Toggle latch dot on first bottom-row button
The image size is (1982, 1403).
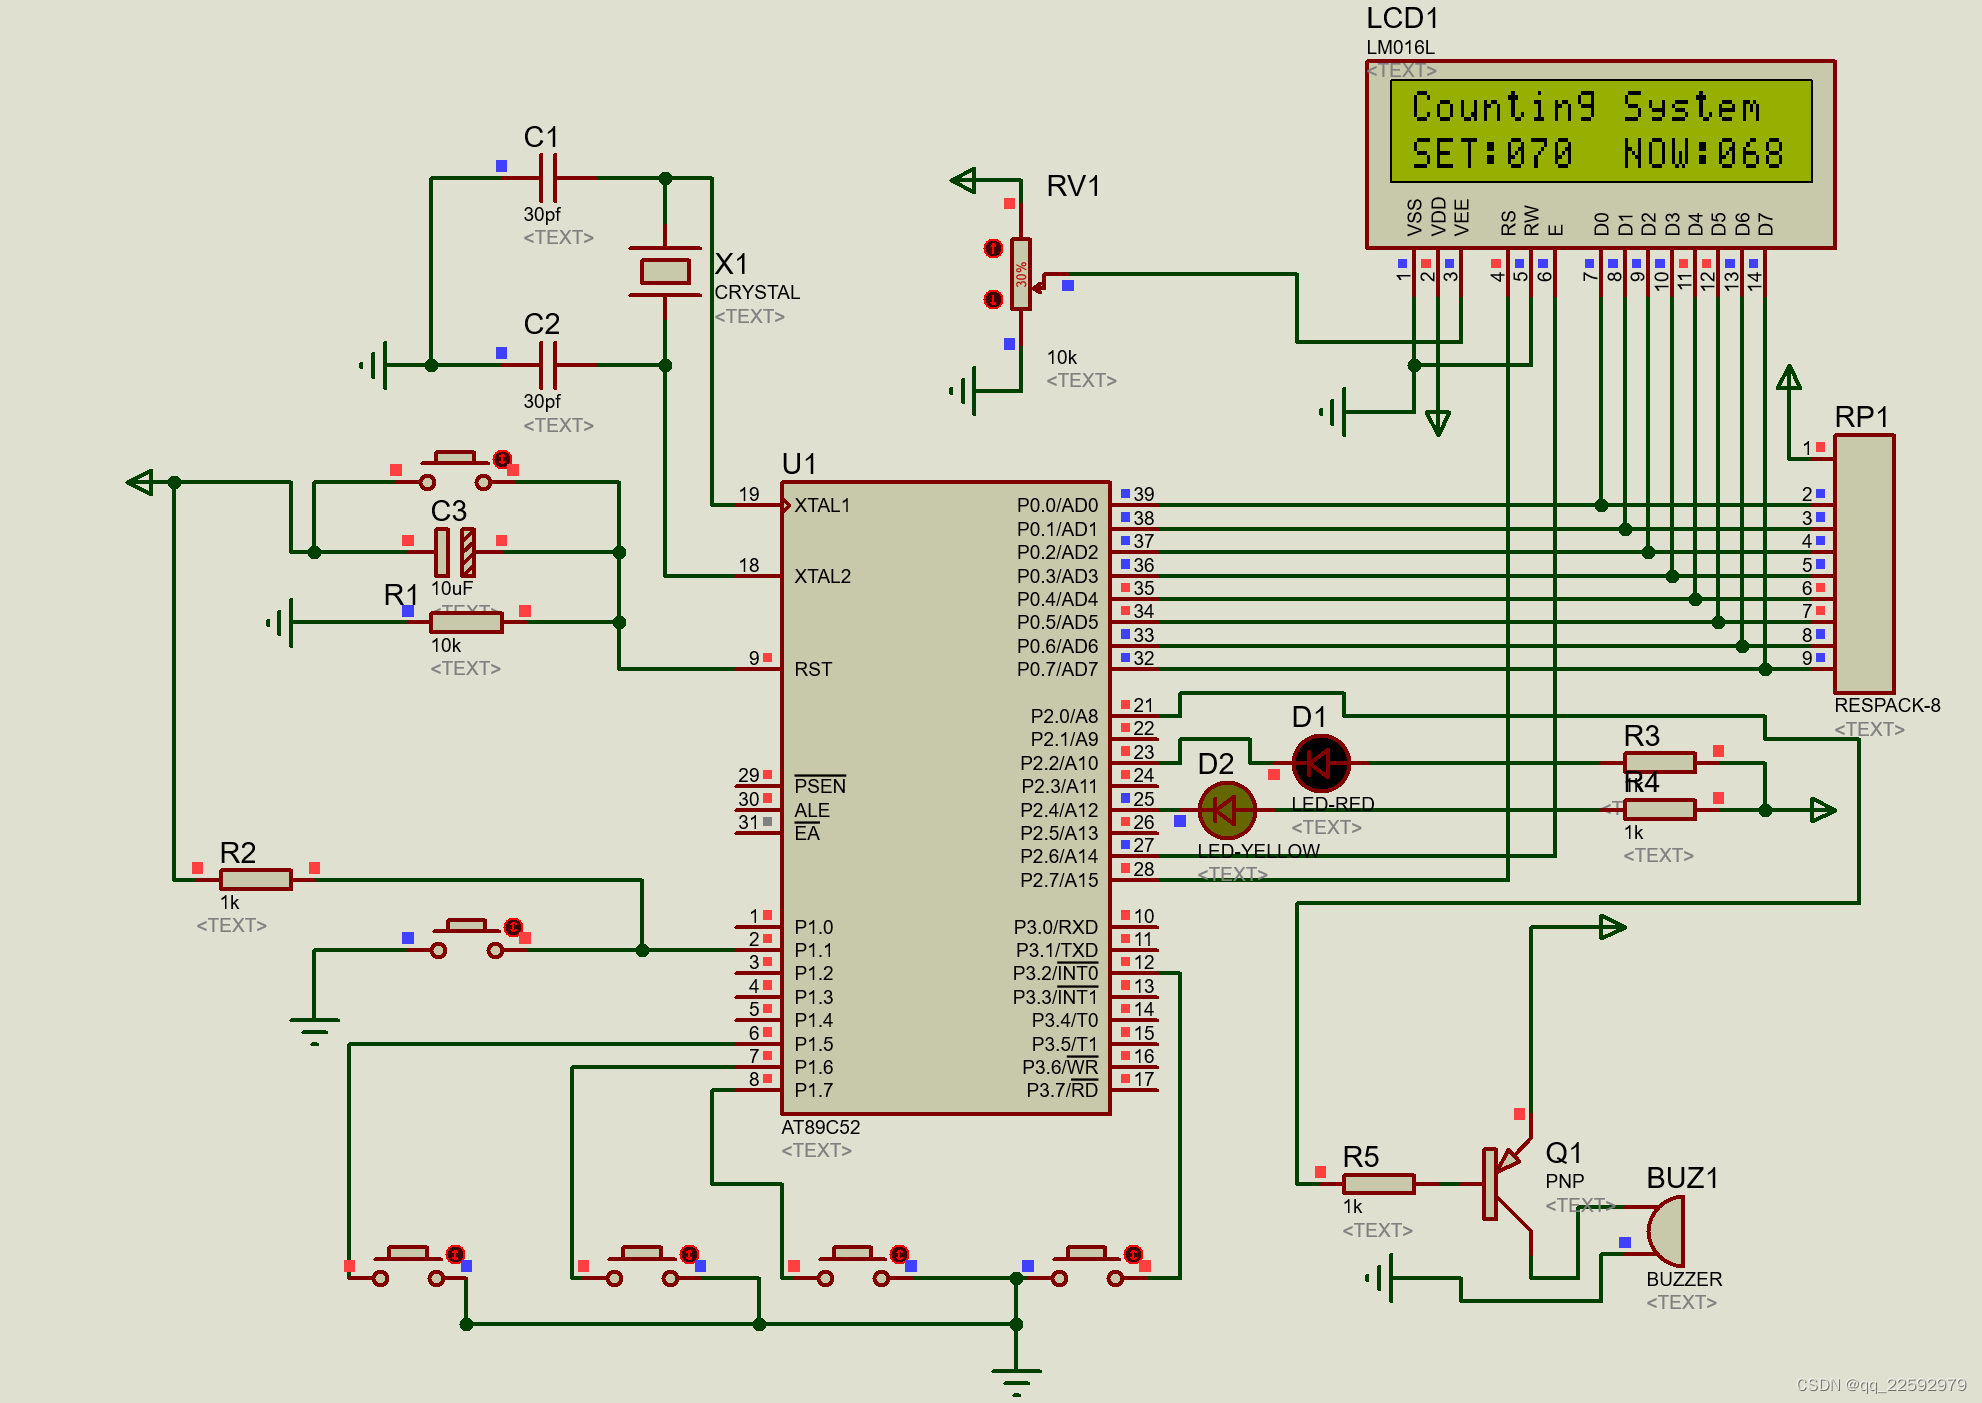point(455,1254)
